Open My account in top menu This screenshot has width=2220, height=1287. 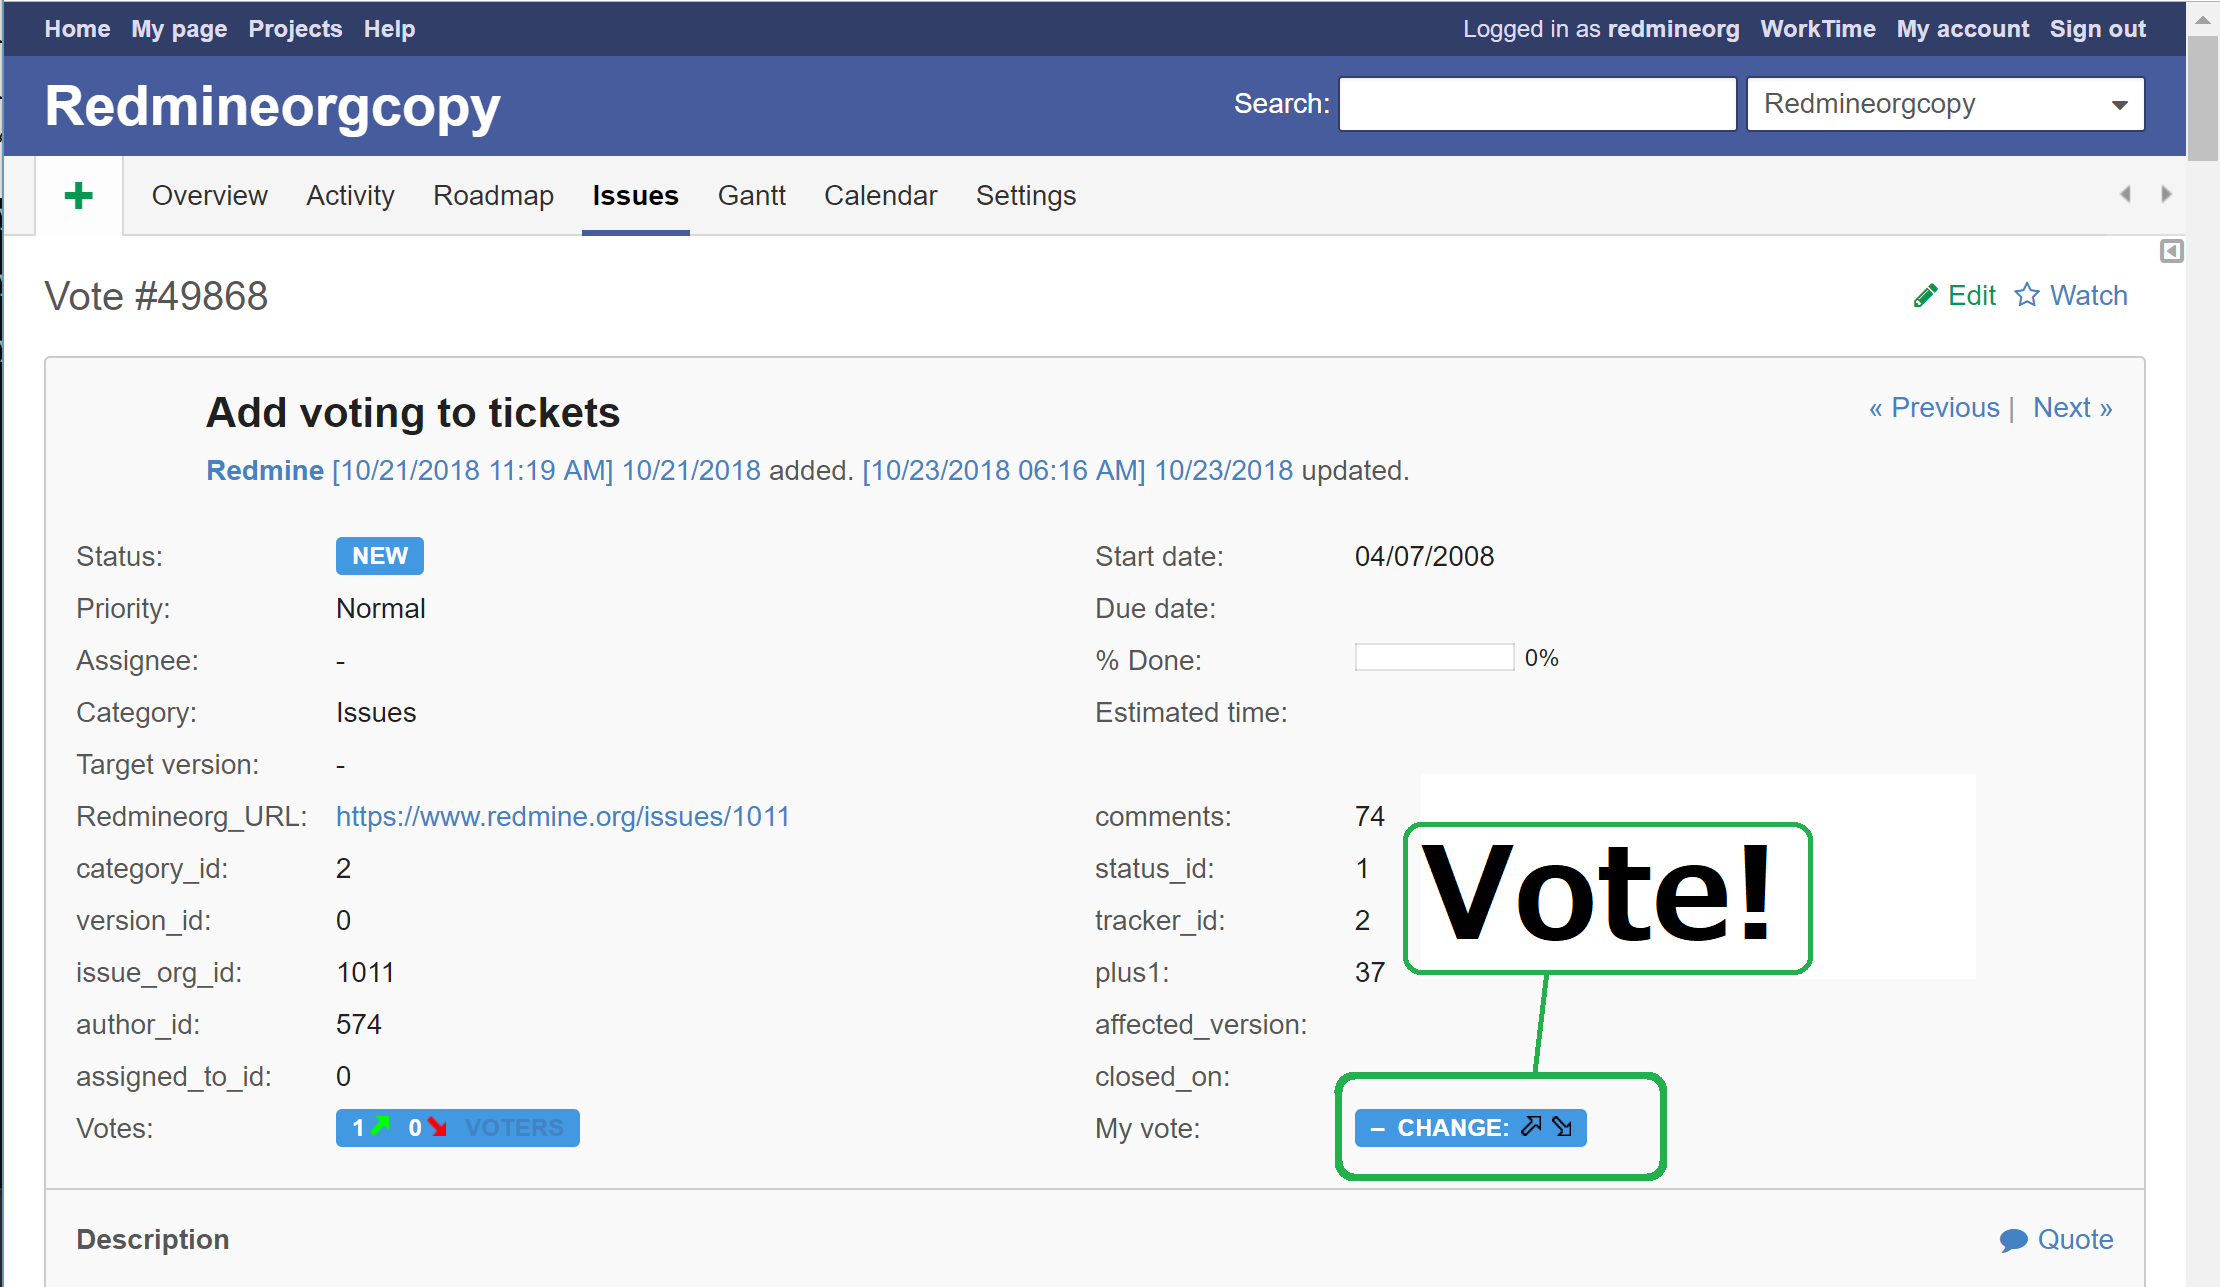[x=1962, y=29]
